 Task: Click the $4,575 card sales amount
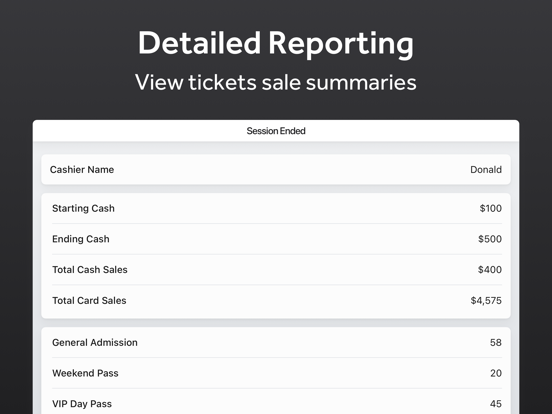(486, 300)
